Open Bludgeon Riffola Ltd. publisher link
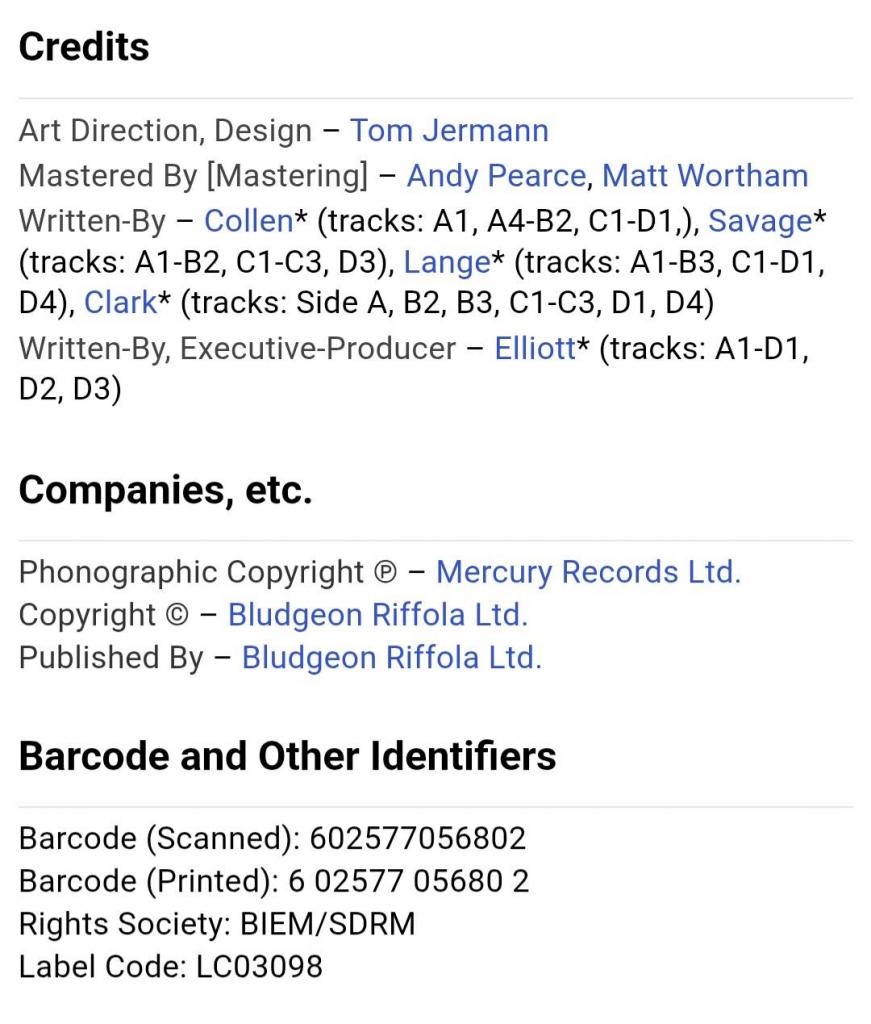 (392, 658)
